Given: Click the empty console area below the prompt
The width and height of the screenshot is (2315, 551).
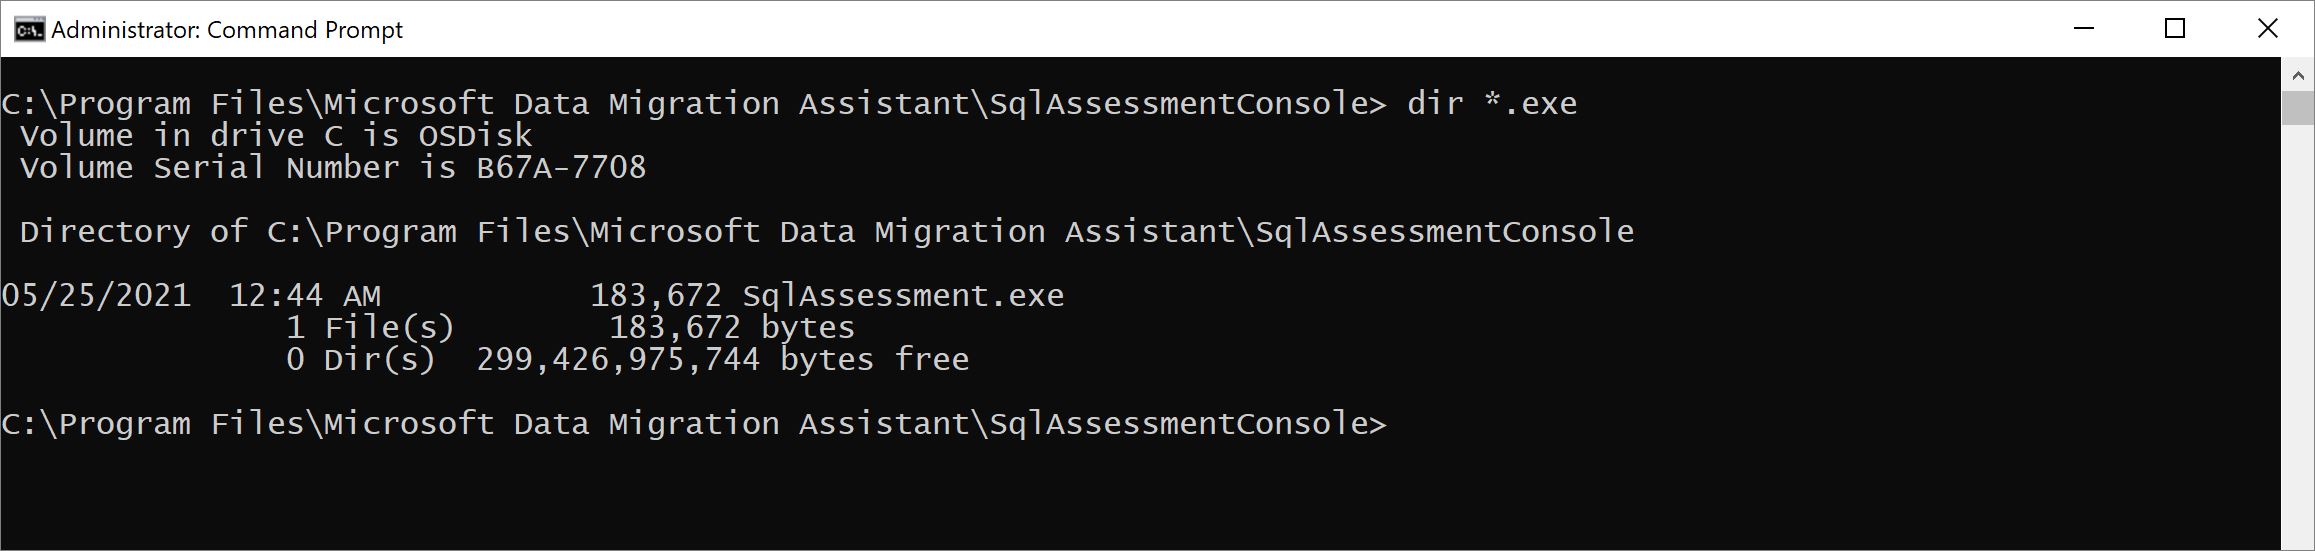Looking at the screenshot, I should tap(1100, 495).
